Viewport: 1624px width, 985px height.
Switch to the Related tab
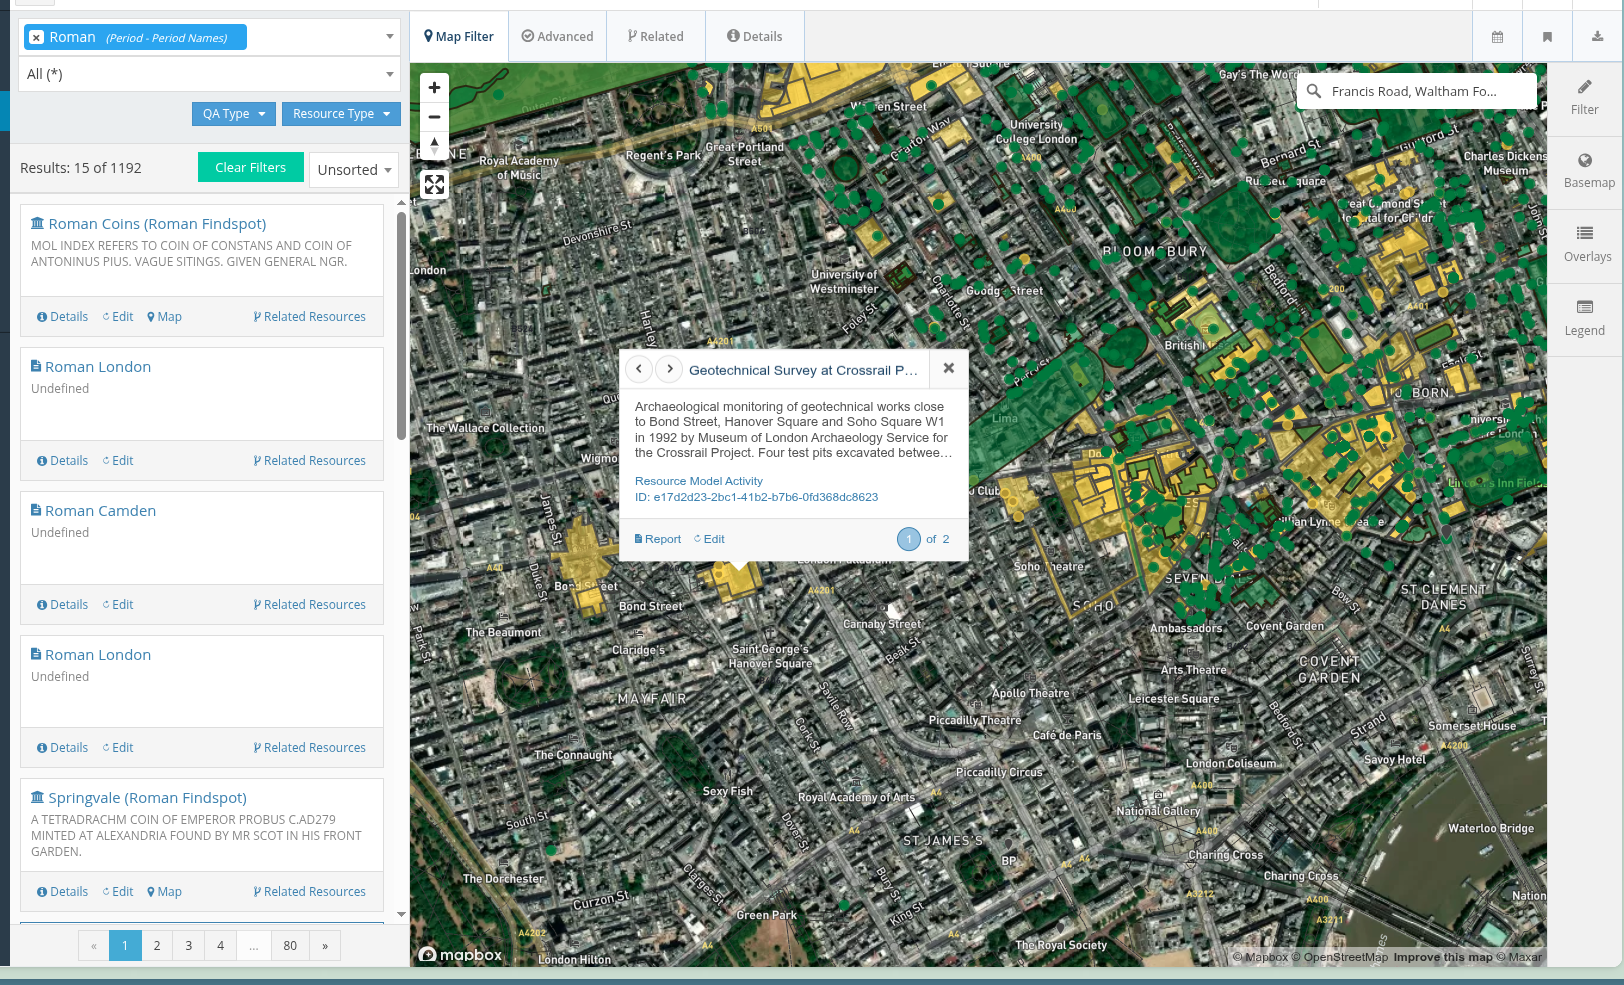pos(655,37)
